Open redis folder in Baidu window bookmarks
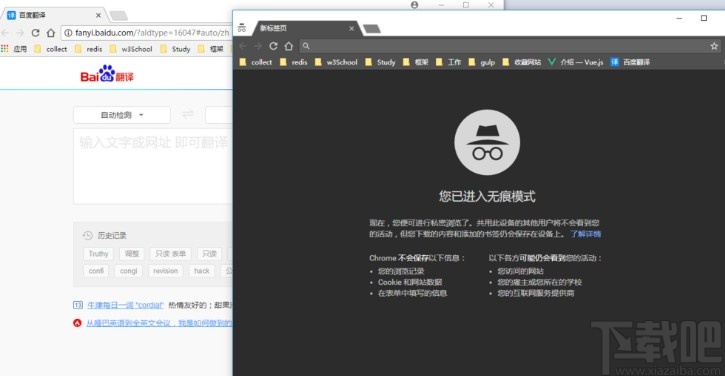The image size is (725, 376). coord(89,49)
